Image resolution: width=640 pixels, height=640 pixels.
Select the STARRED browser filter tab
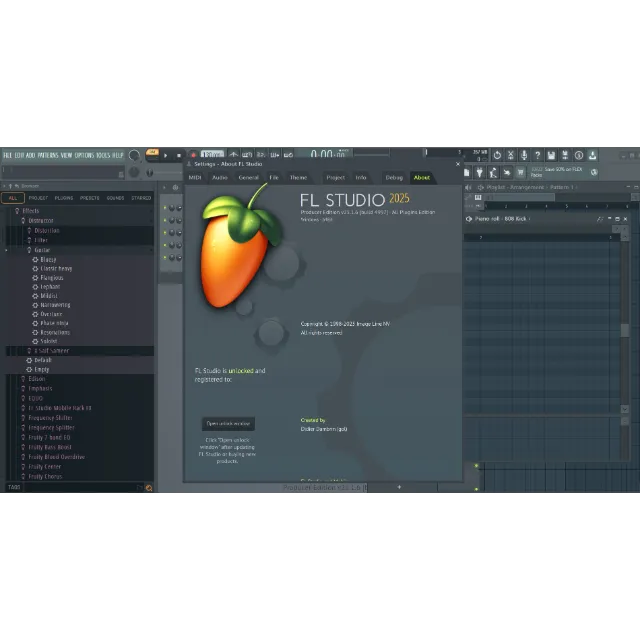tap(141, 198)
